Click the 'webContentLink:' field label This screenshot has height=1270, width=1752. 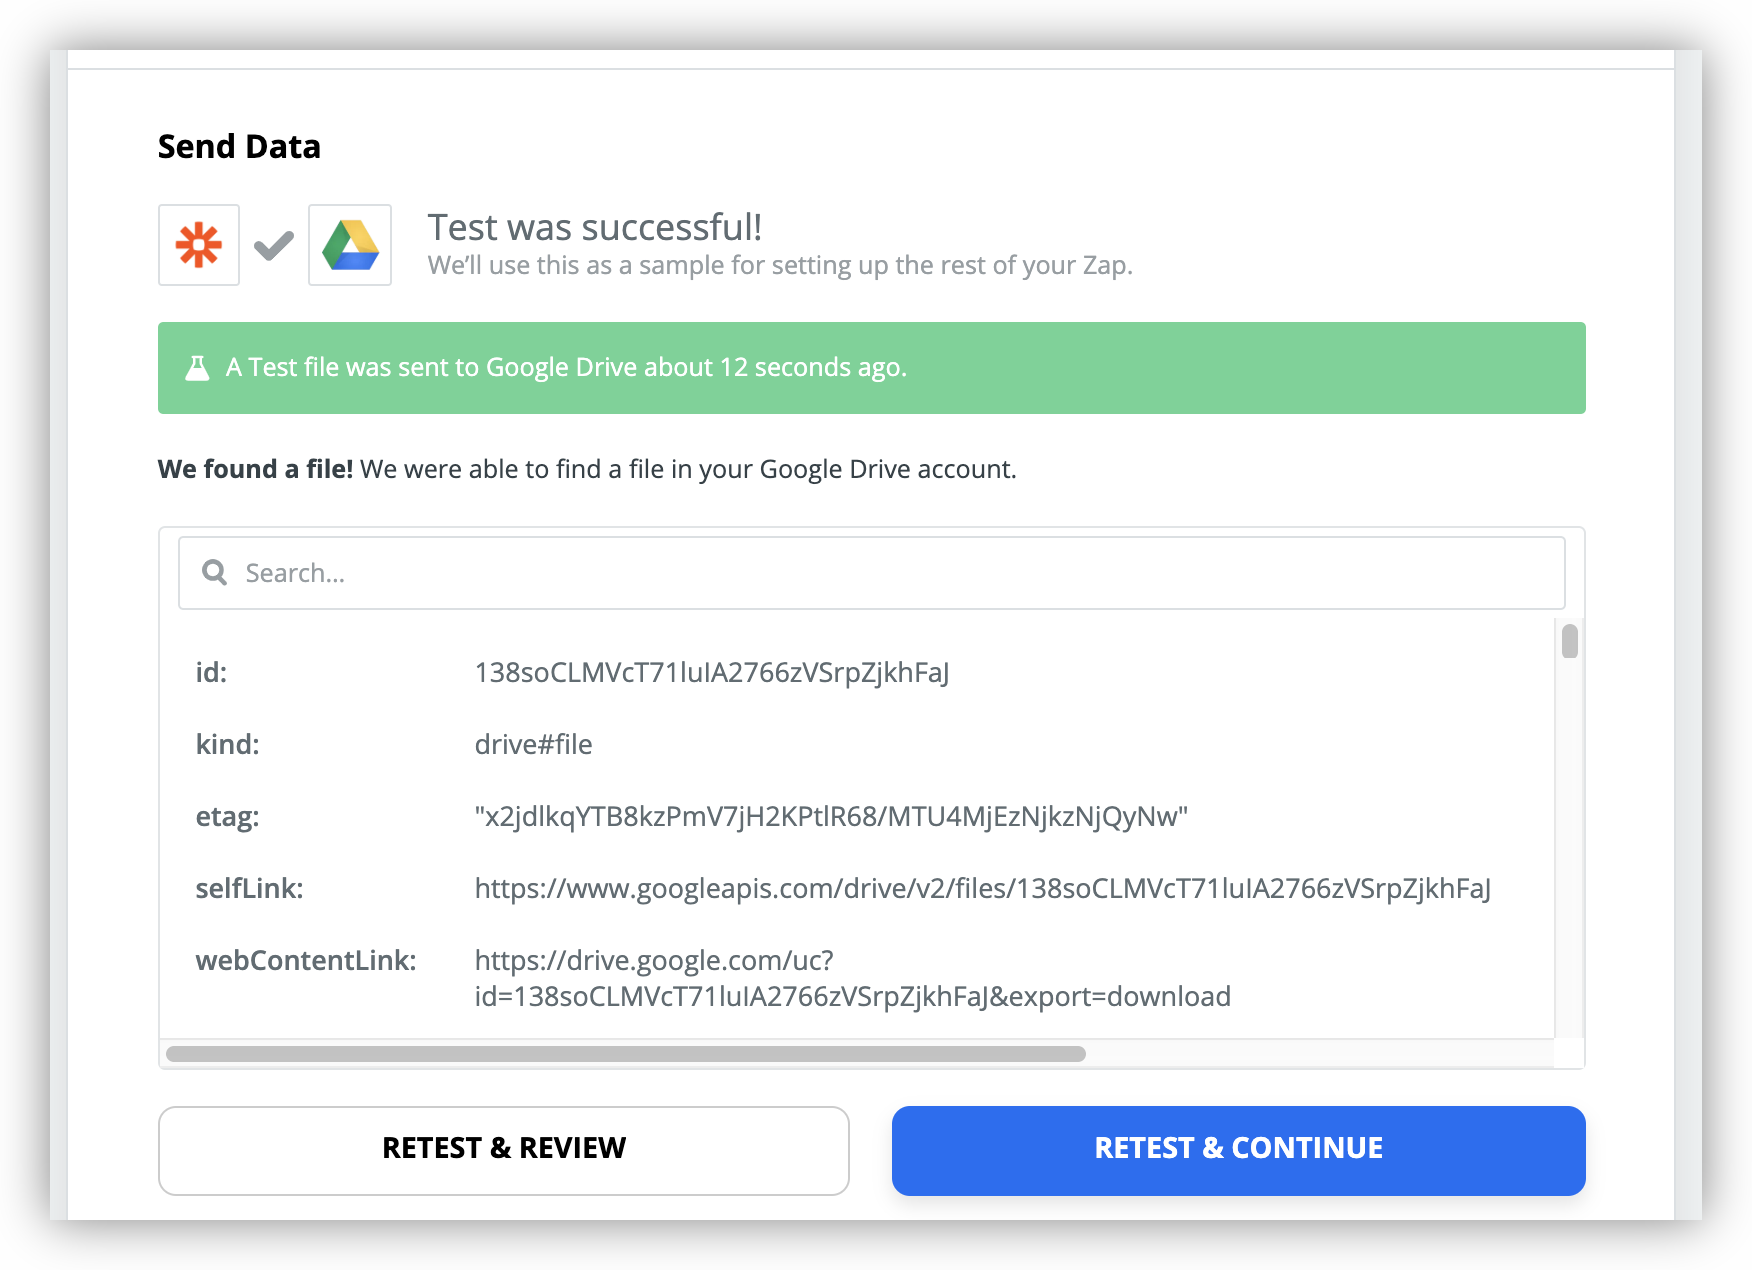306,960
